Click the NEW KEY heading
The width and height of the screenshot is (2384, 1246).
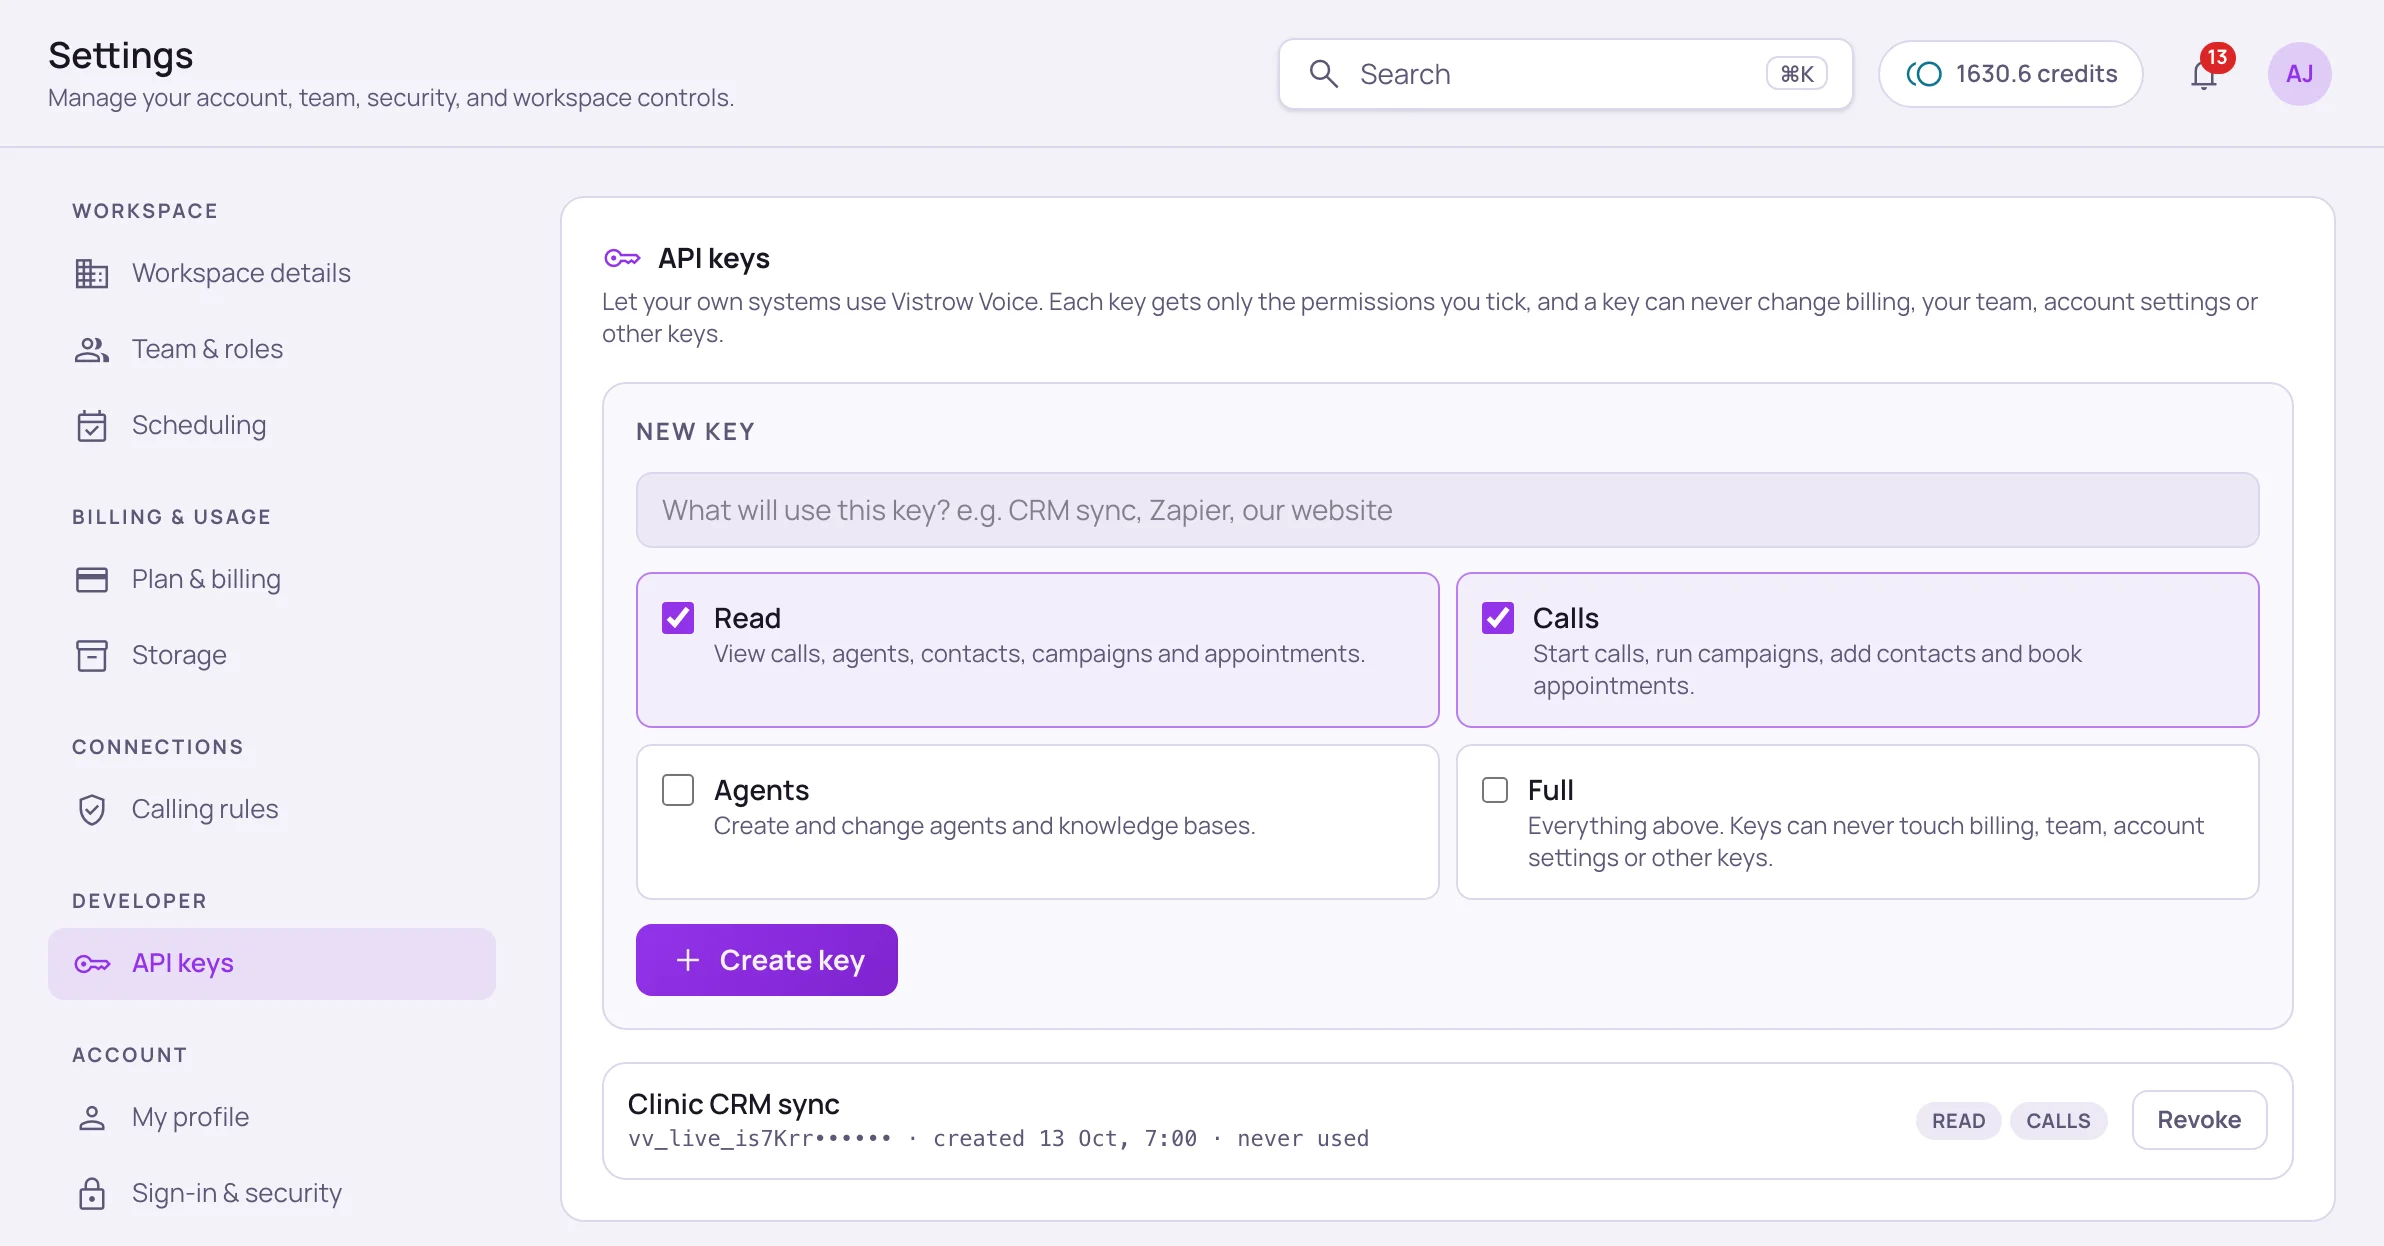click(695, 432)
